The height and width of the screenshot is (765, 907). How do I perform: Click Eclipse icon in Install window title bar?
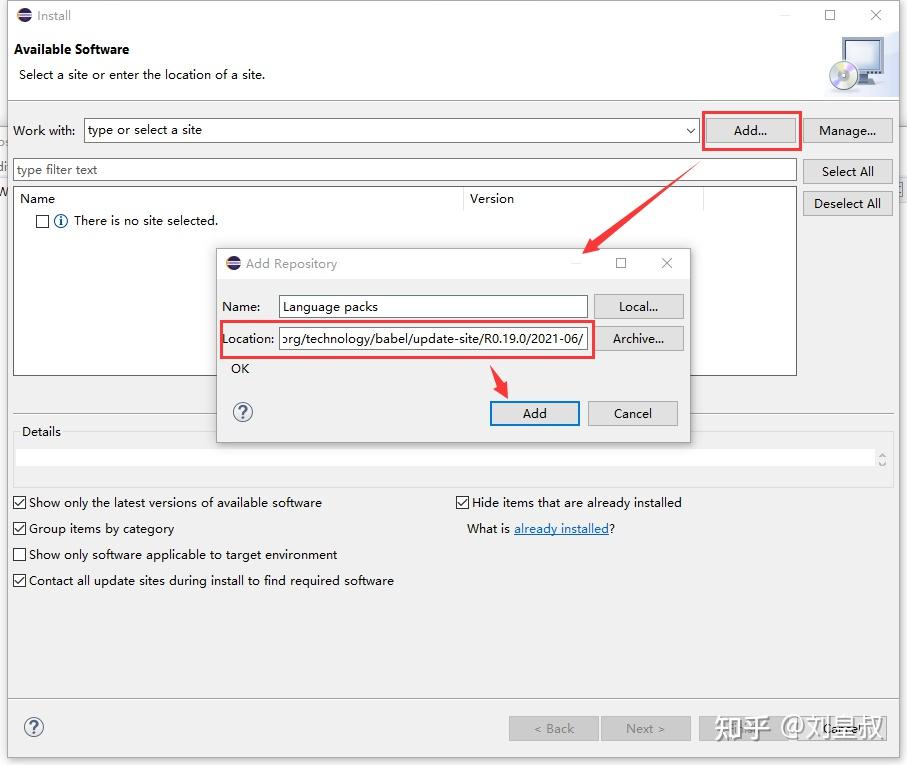tap(24, 15)
